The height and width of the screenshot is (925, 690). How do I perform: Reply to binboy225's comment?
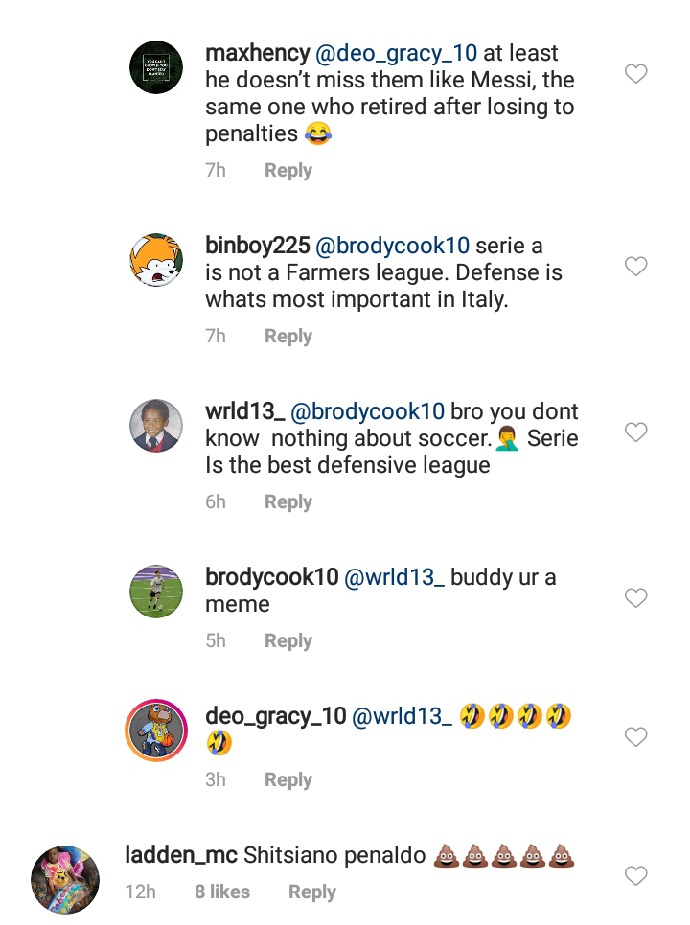click(x=288, y=336)
